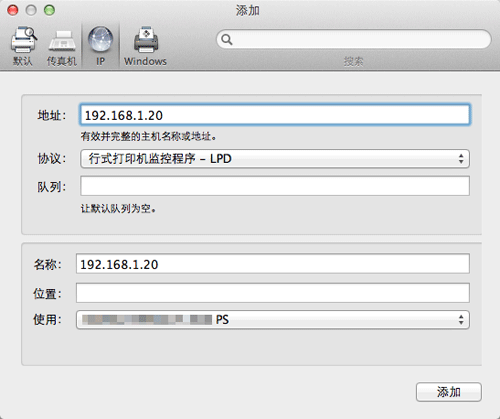The height and width of the screenshot is (419, 500).
Task: Click the empty 位置 location field
Action: (273, 293)
